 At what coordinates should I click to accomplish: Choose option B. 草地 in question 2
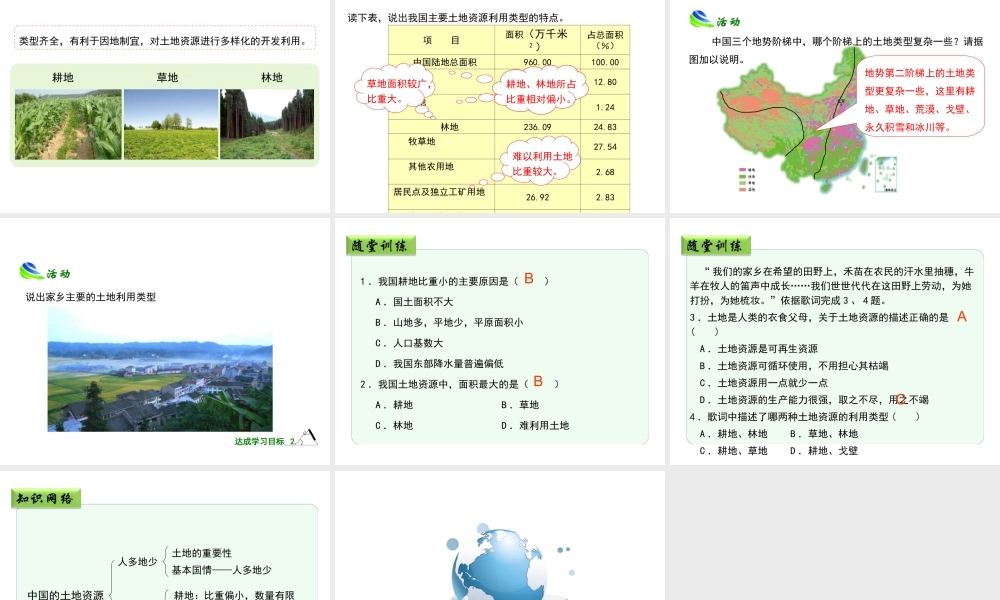pos(520,404)
